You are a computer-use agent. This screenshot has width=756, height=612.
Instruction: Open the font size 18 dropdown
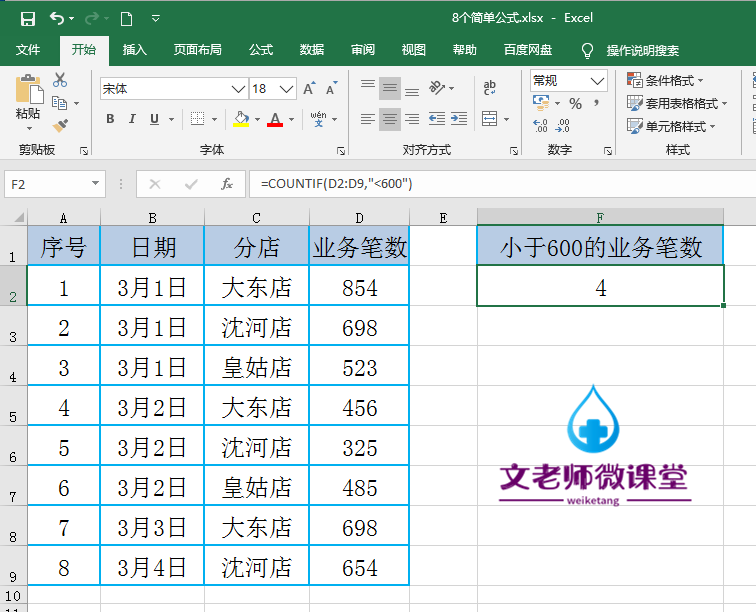(x=286, y=89)
